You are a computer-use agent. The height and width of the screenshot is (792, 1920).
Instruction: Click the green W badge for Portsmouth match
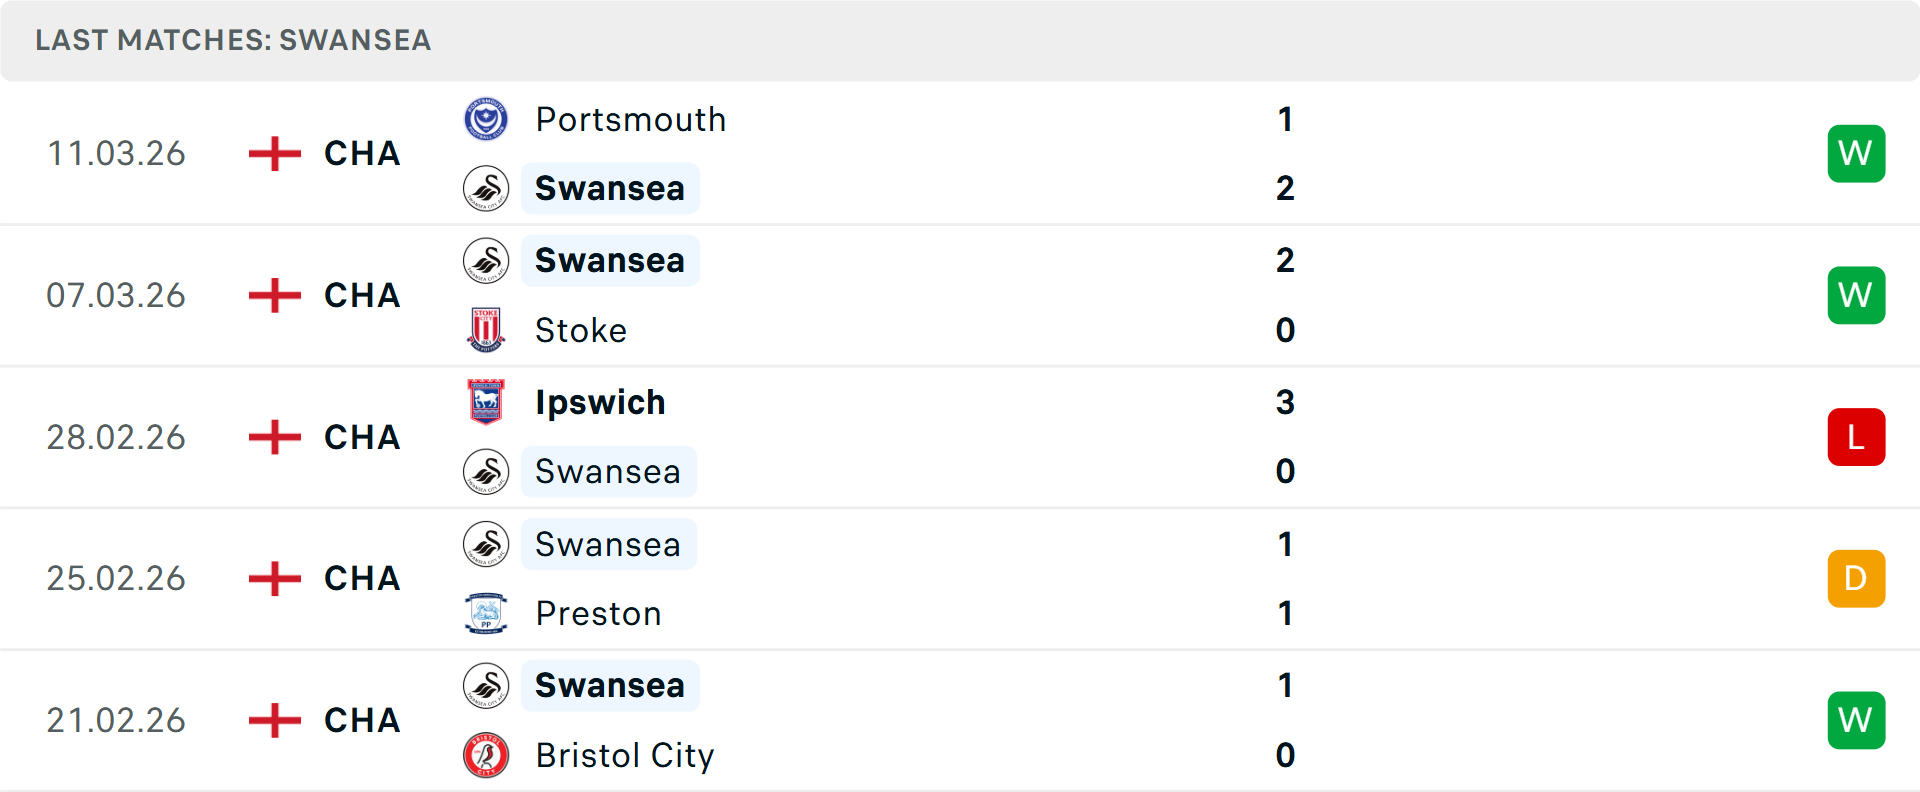(1856, 153)
